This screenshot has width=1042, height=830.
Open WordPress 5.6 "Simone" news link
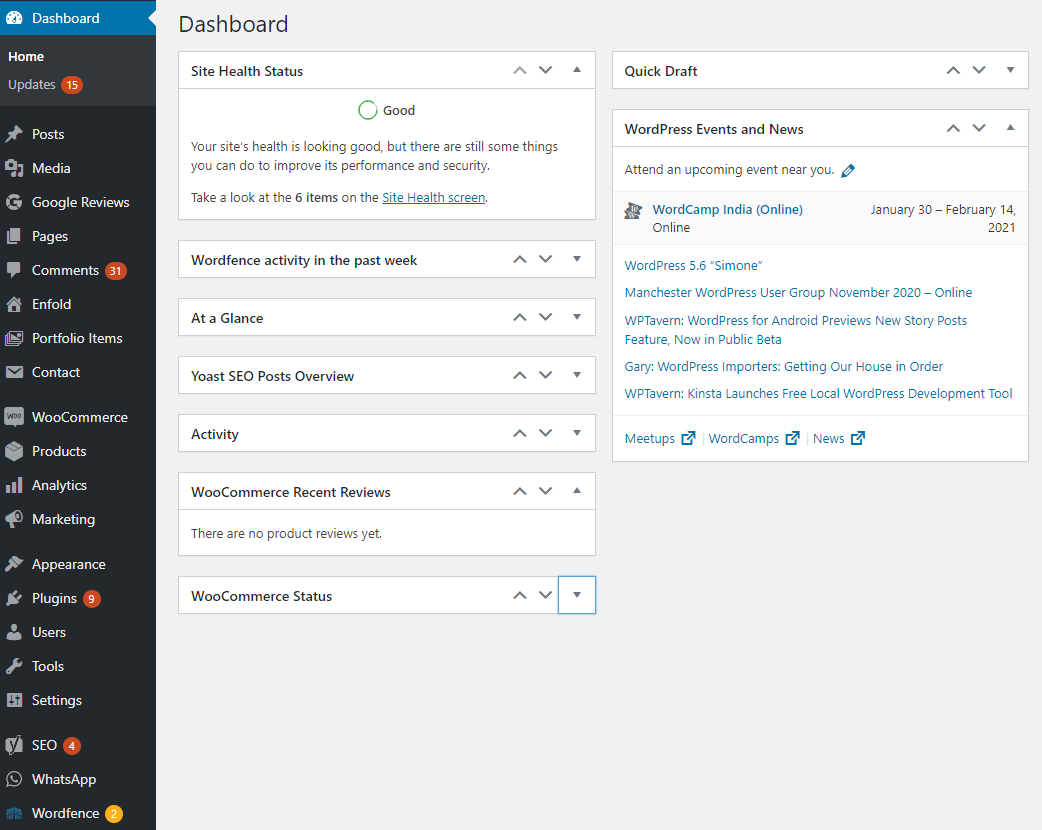[x=693, y=265]
